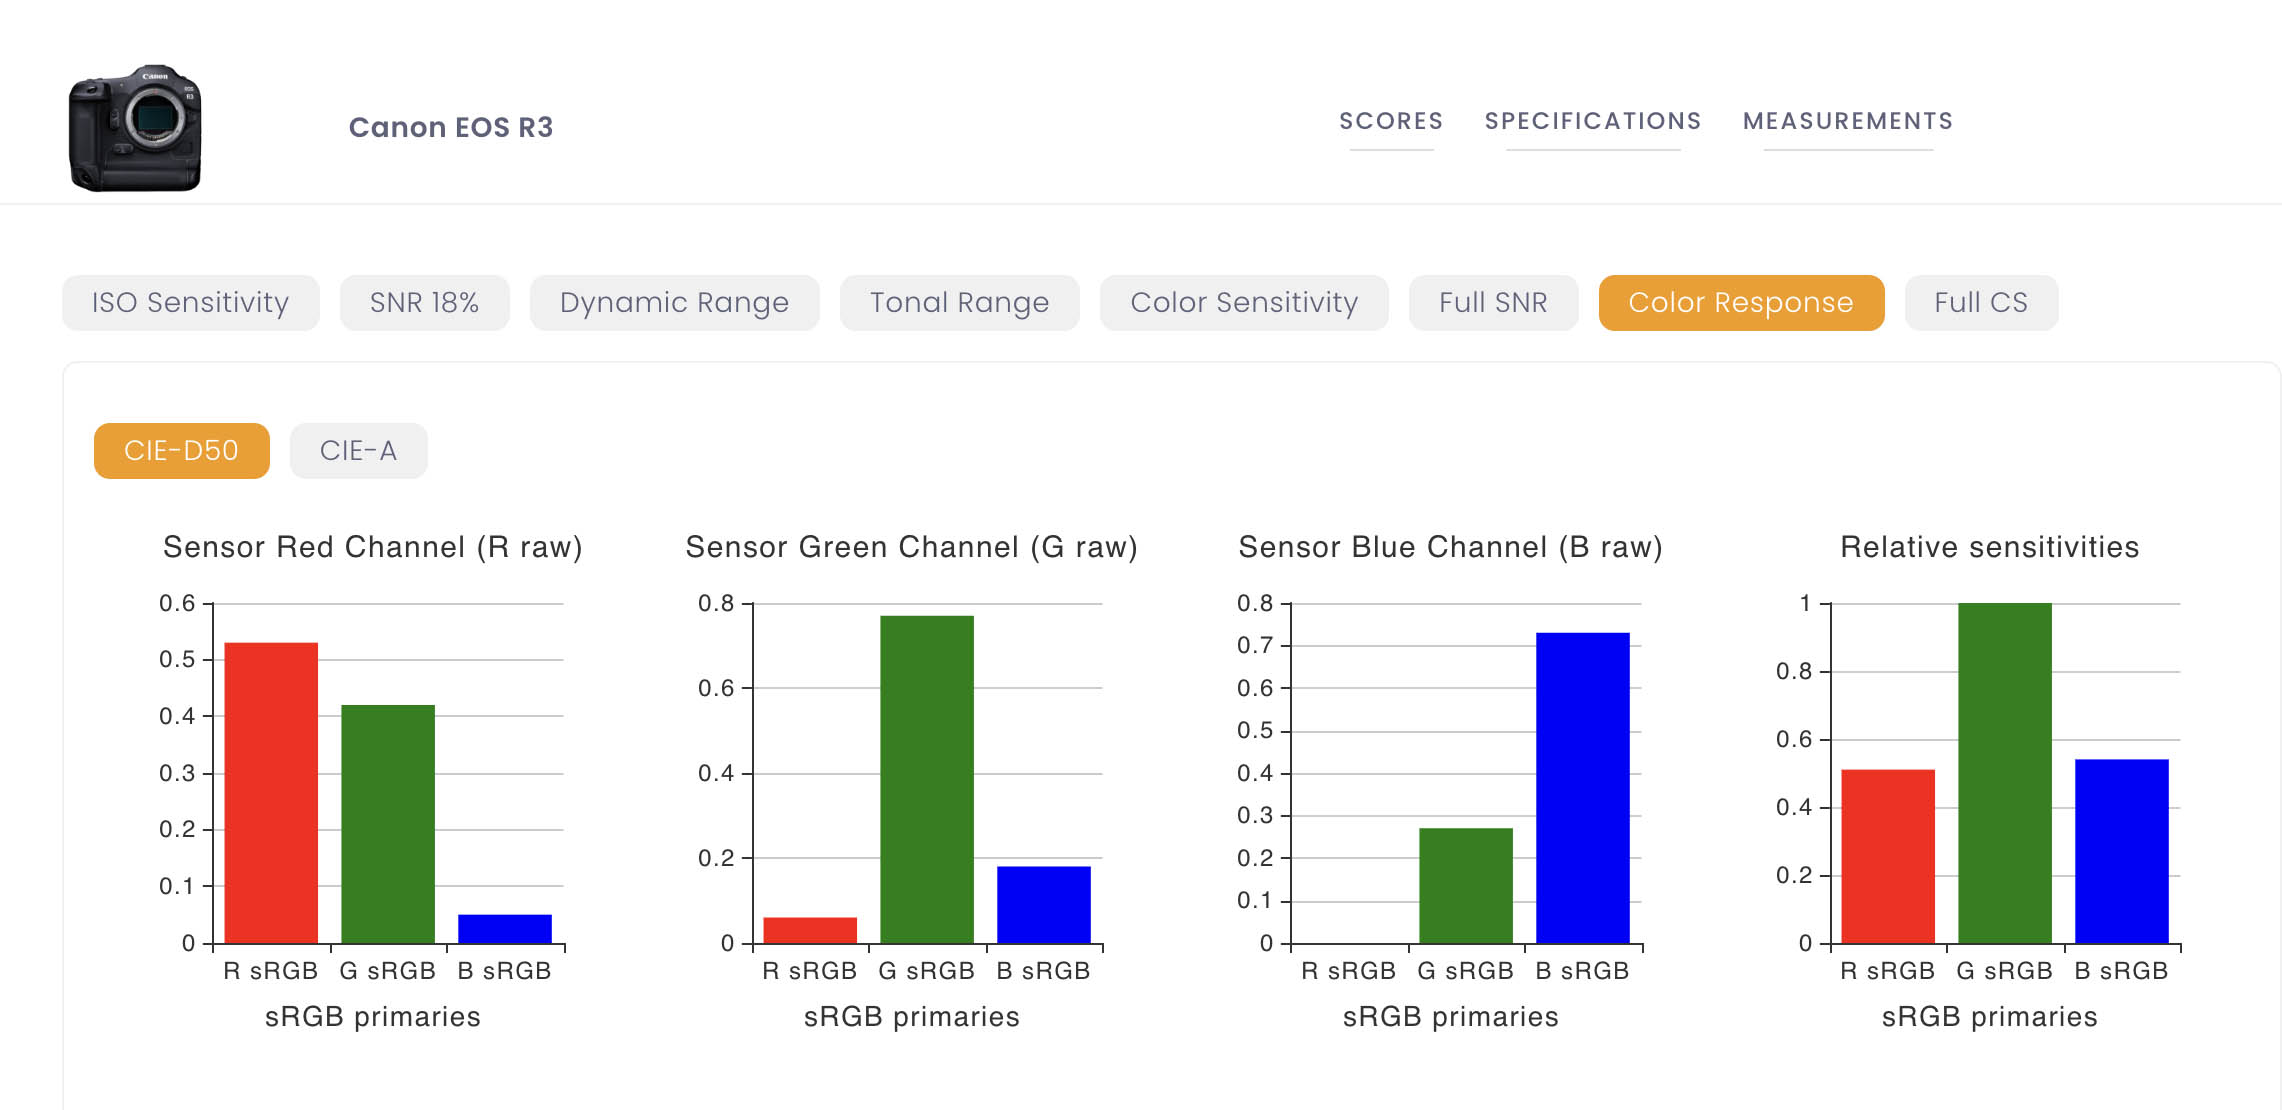Open the MEASUREMENTS section
Screen dimensions: 2282x1110
click(x=1848, y=121)
